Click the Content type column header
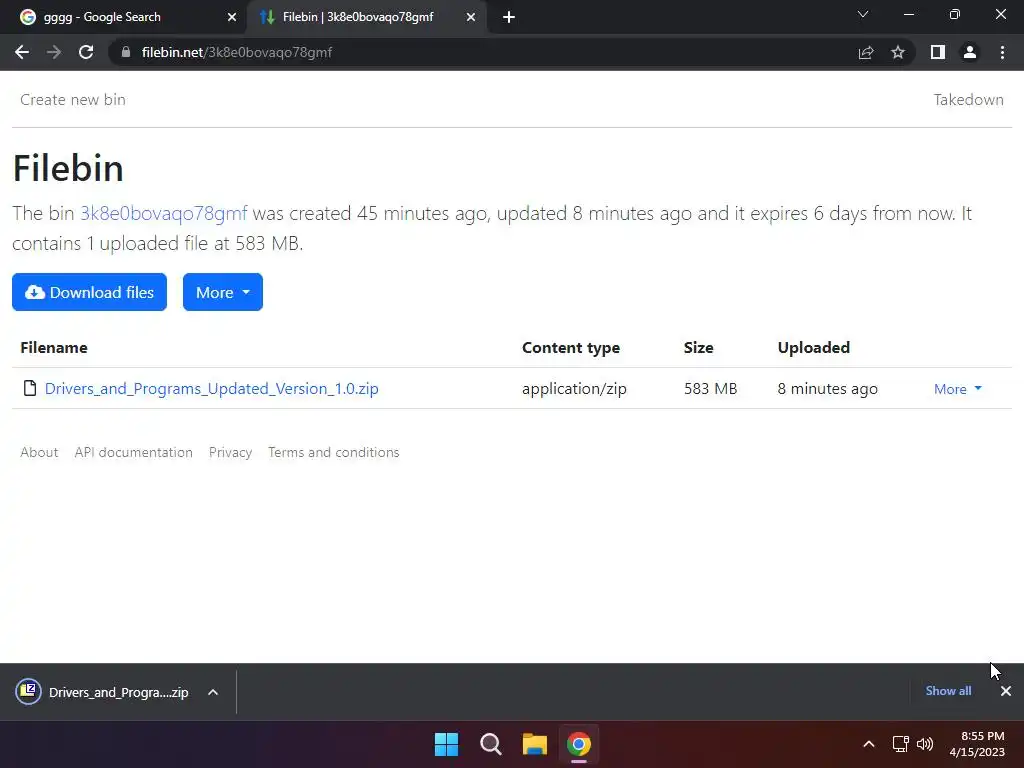The image size is (1024, 768). point(571,347)
